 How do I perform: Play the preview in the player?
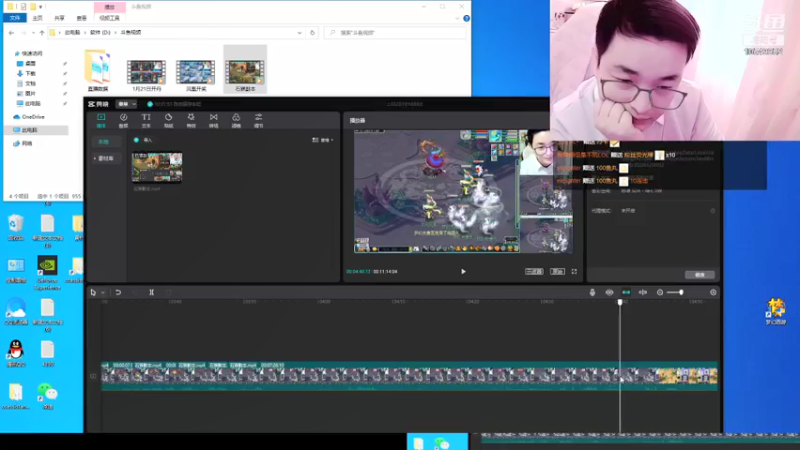pos(463,271)
